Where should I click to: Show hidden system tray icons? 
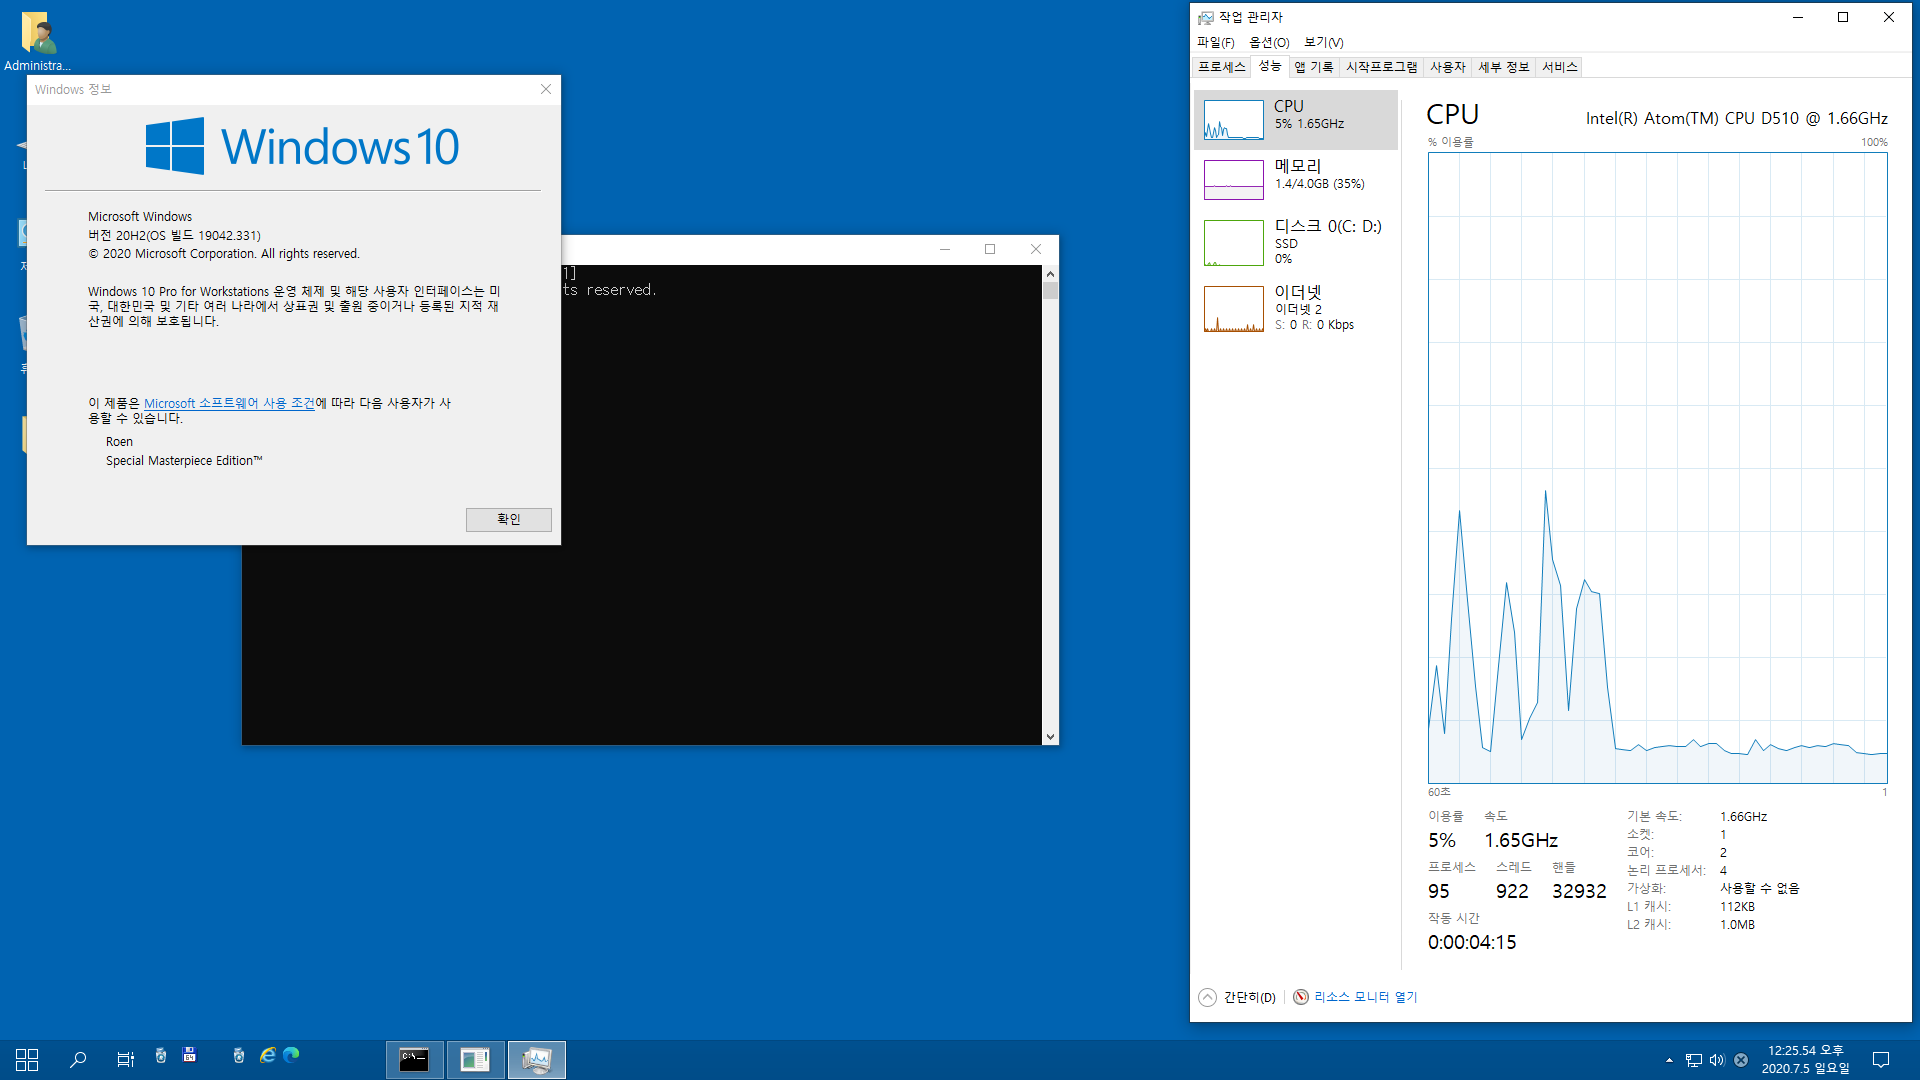tap(1669, 1060)
